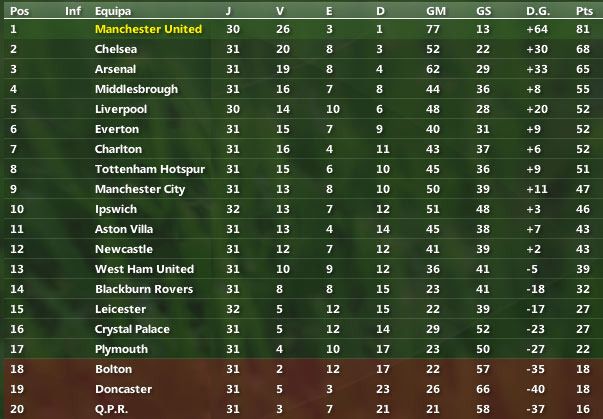Click the GM goals scored header
Screen dimensions: 603x419
pyautogui.click(x=436, y=10)
